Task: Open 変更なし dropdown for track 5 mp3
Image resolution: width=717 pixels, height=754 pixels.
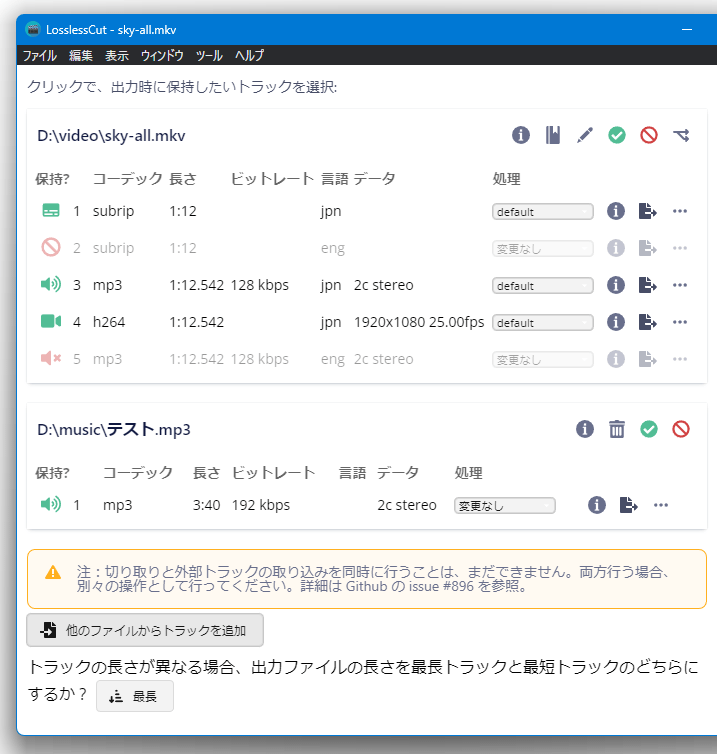Action: pyautogui.click(x=543, y=360)
